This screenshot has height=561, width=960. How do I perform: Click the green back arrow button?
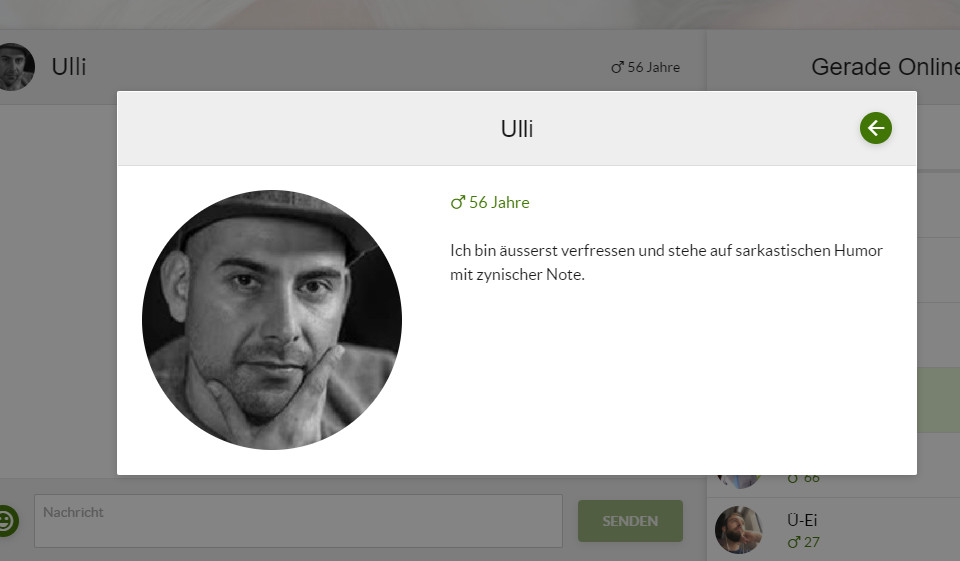tap(876, 129)
